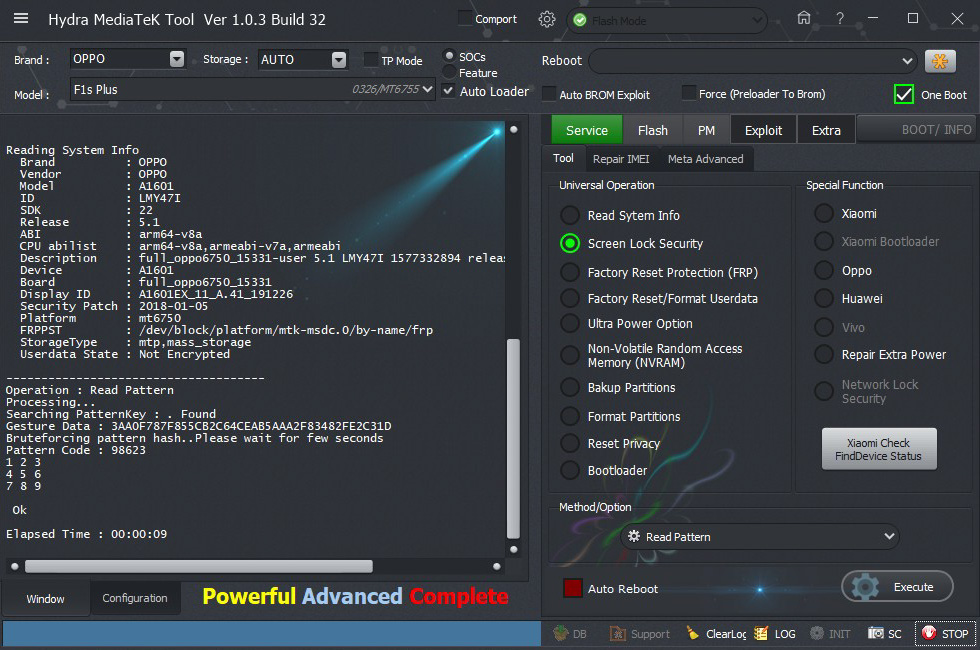Viewport: 980px width, 650px height.
Task: Toggle the red Auto Reboot checkbox
Action: click(572, 588)
